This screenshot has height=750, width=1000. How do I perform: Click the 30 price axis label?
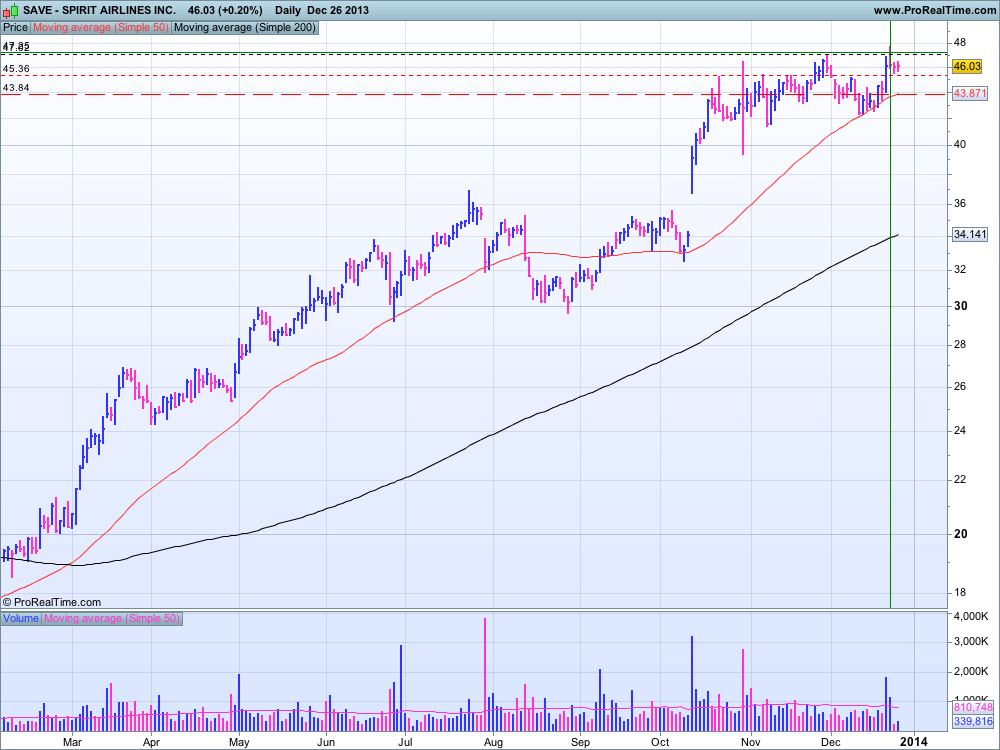(x=960, y=305)
